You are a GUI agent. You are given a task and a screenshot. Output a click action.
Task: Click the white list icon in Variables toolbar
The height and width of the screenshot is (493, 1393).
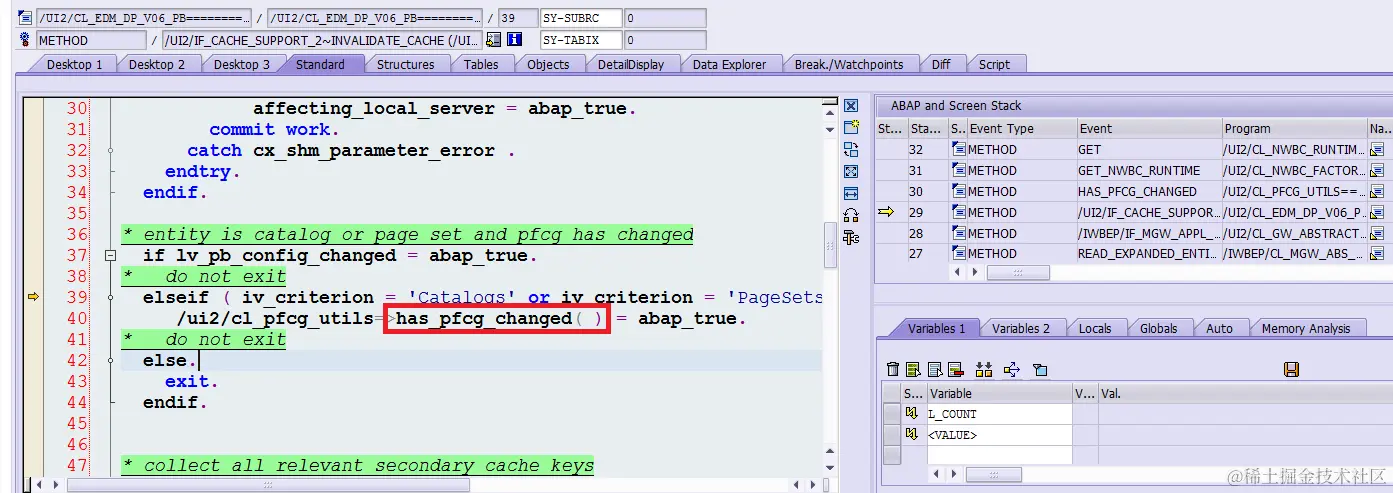pos(934,370)
